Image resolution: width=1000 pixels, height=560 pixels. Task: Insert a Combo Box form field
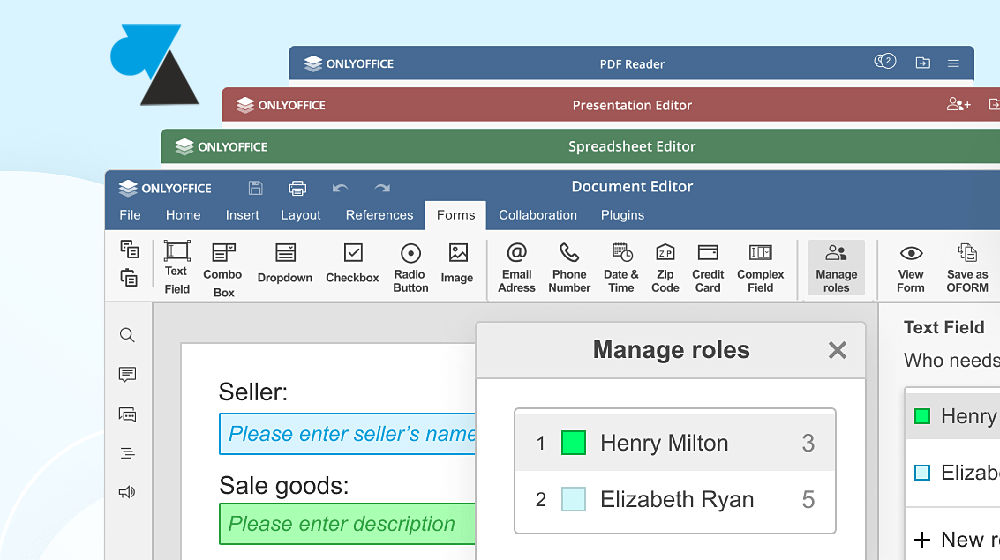223,270
